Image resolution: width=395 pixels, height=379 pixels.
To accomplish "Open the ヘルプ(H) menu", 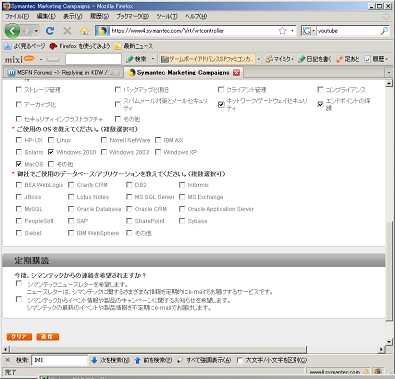I will [x=196, y=16].
